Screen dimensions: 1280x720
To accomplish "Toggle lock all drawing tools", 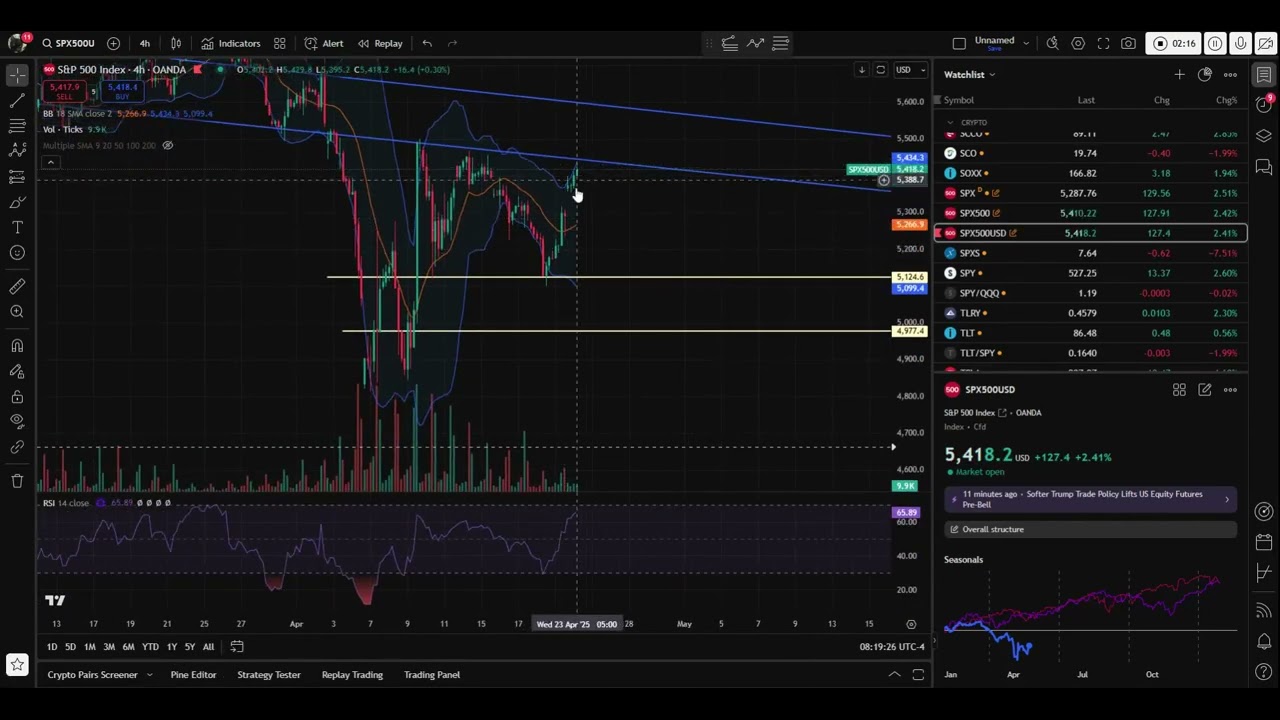I will (17, 397).
